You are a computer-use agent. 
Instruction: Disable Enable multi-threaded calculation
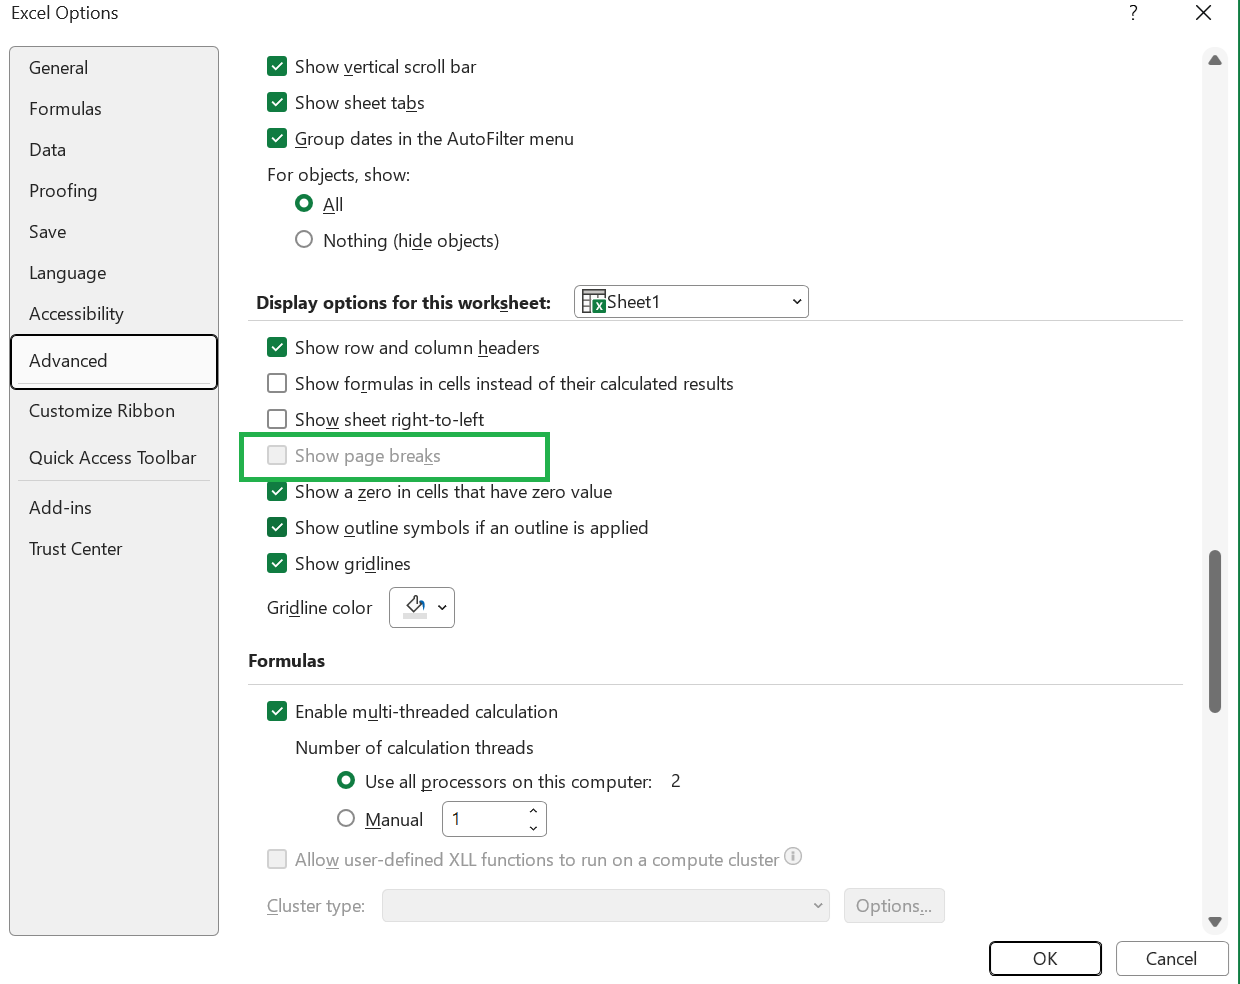click(277, 712)
